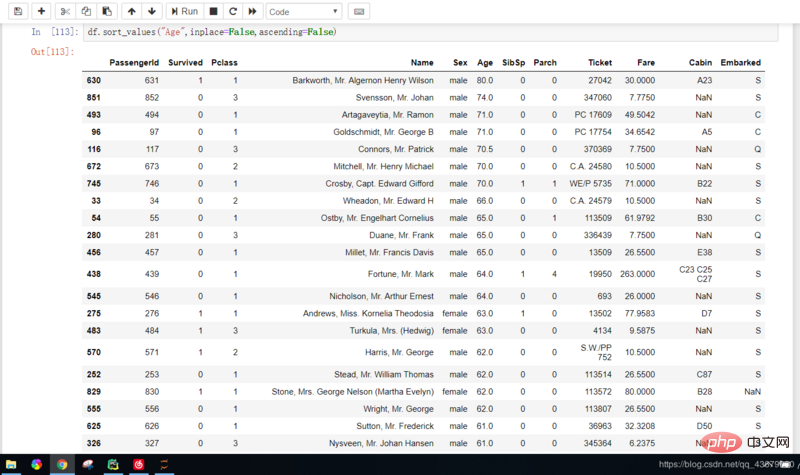Open NetEase Music red taskbar icon
Image resolution: width=800 pixels, height=475 pixels.
138,464
